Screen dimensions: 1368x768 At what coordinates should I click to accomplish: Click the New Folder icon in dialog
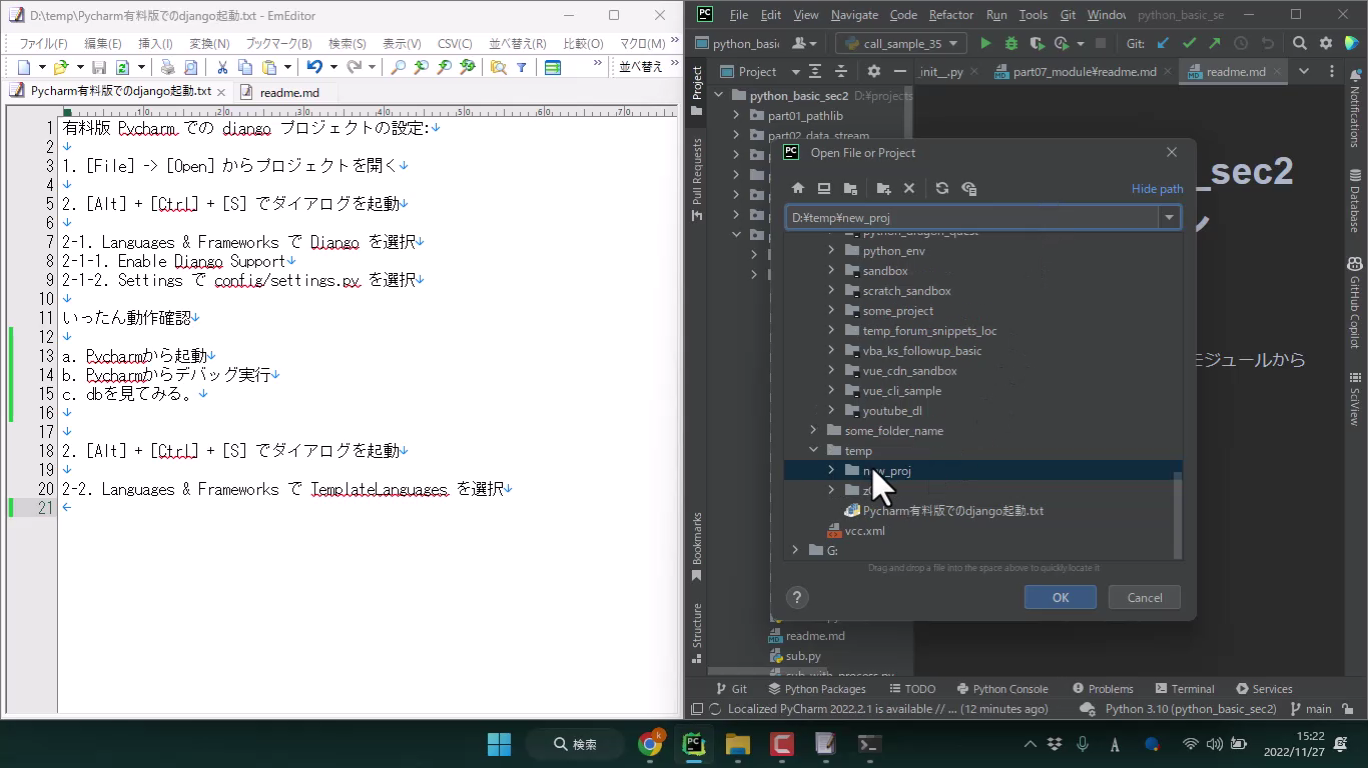click(x=883, y=188)
